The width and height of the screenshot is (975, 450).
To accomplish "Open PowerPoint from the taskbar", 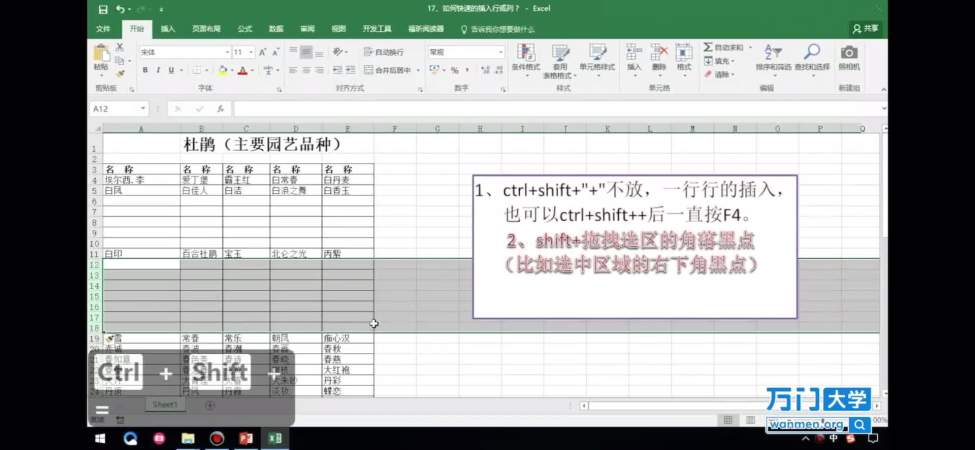I will pyautogui.click(x=246, y=439).
